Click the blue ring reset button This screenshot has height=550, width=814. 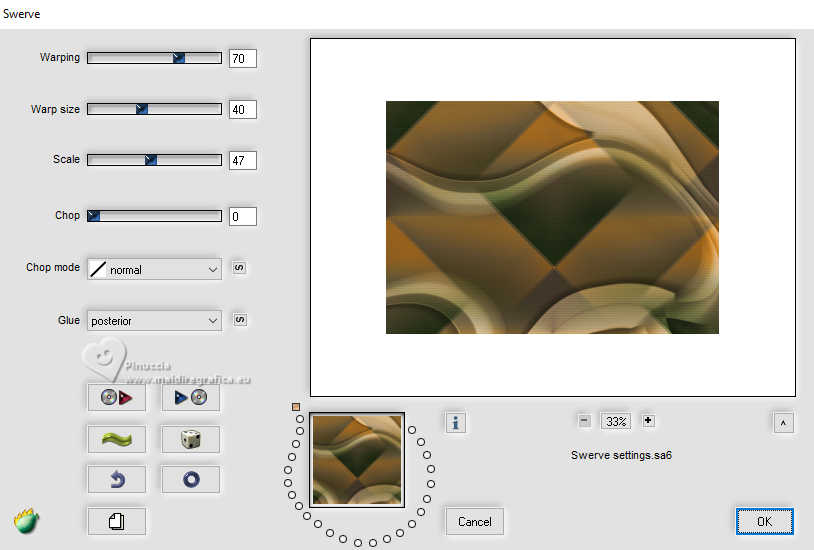click(x=191, y=479)
